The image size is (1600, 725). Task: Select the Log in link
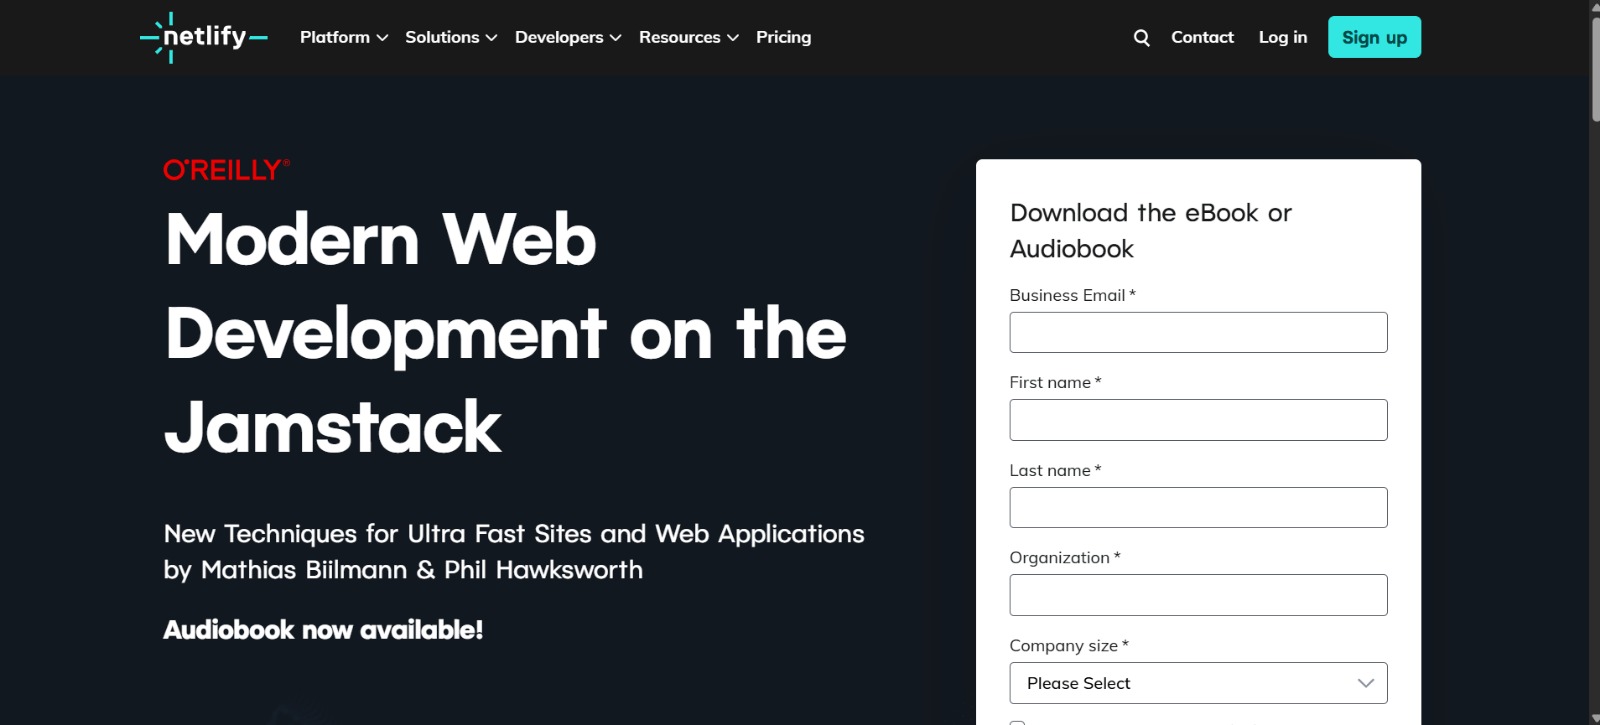(1283, 37)
